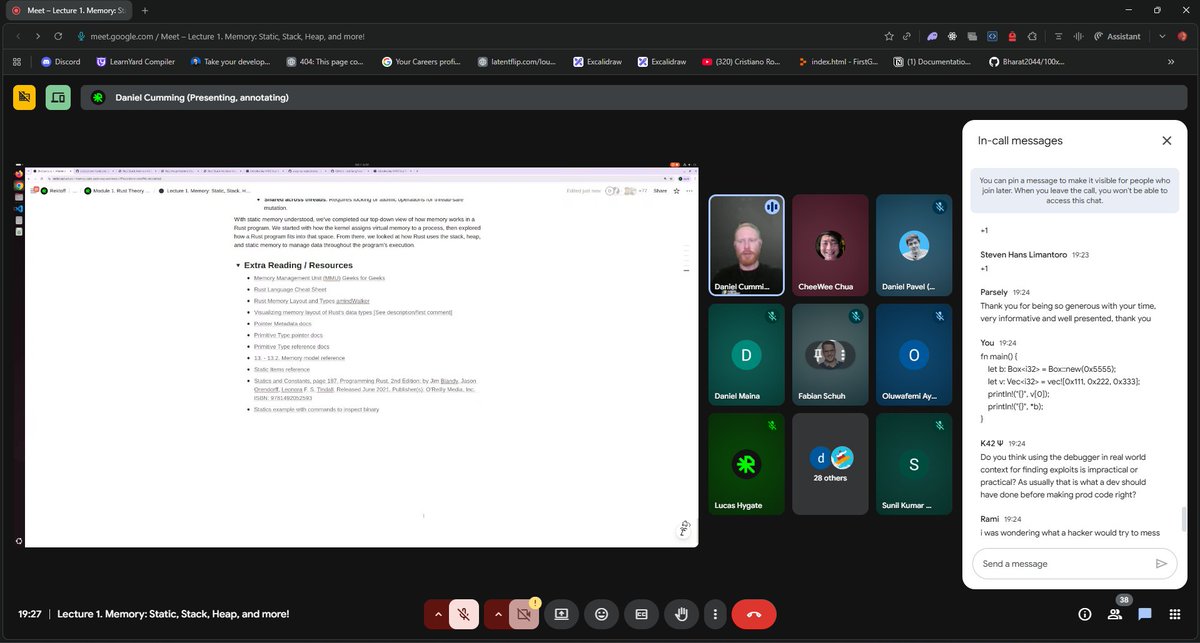Show the people list with 38 participants
The width and height of the screenshot is (1200, 643).
(x=1114, y=614)
